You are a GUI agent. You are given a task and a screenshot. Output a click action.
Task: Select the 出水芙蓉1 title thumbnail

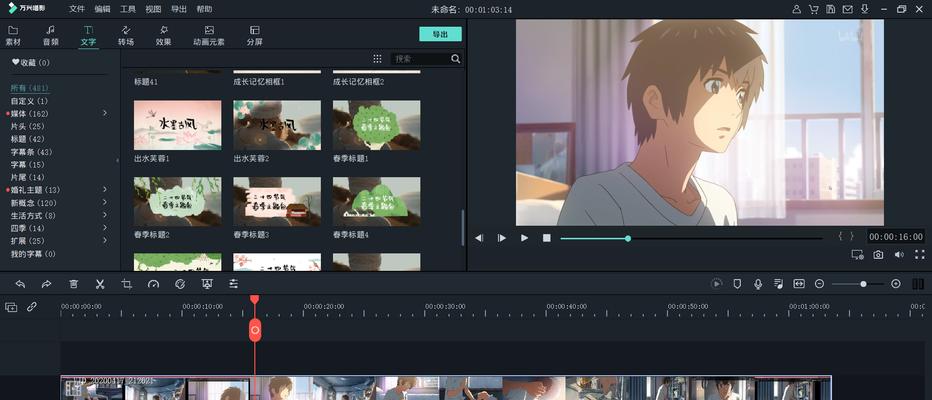click(x=178, y=125)
